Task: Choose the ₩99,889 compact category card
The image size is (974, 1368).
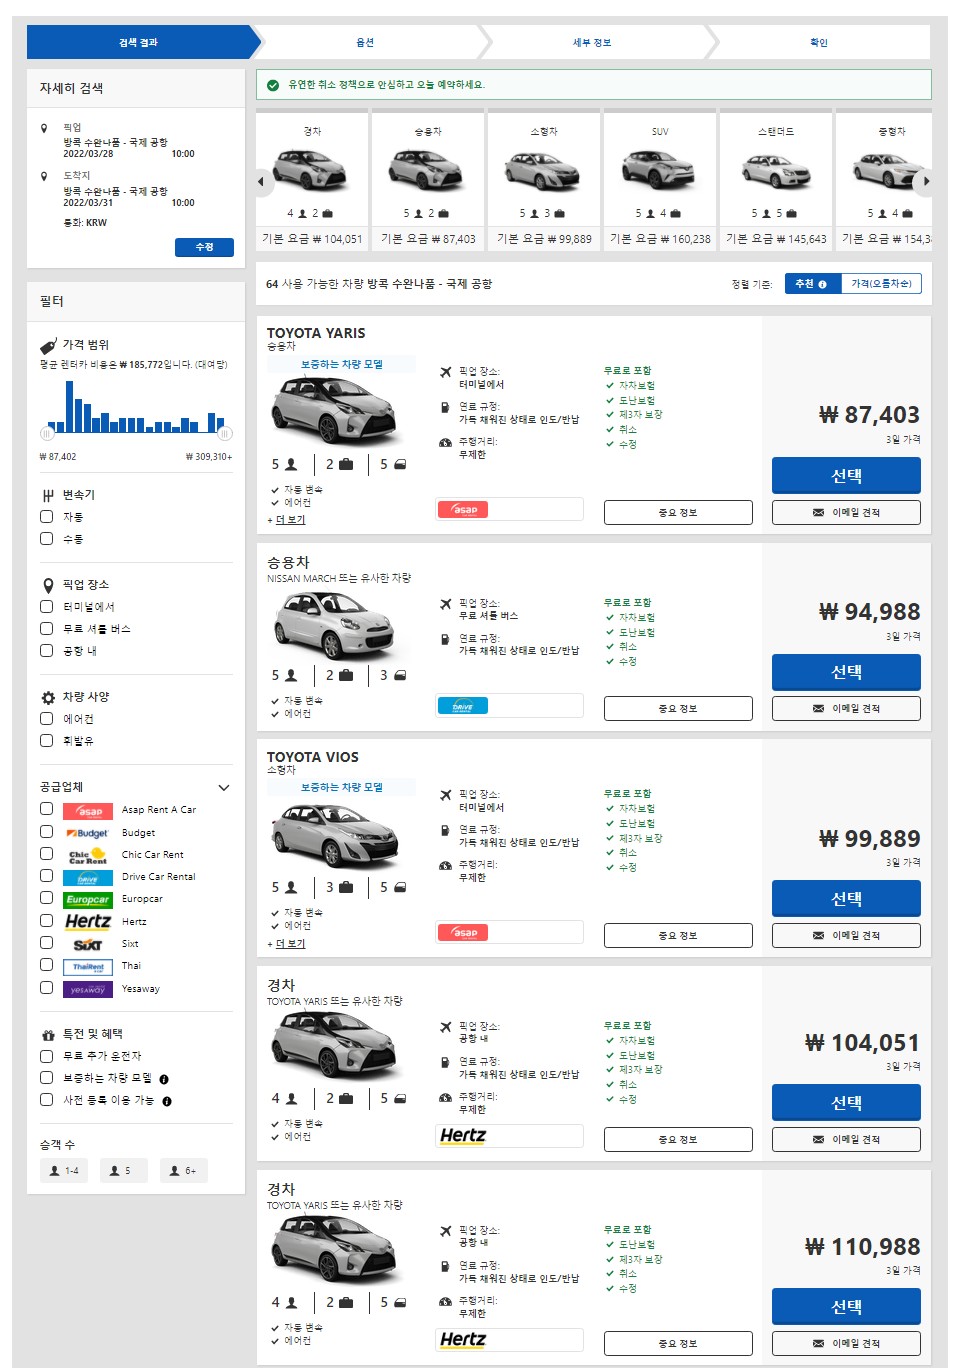Action: pos(544,180)
